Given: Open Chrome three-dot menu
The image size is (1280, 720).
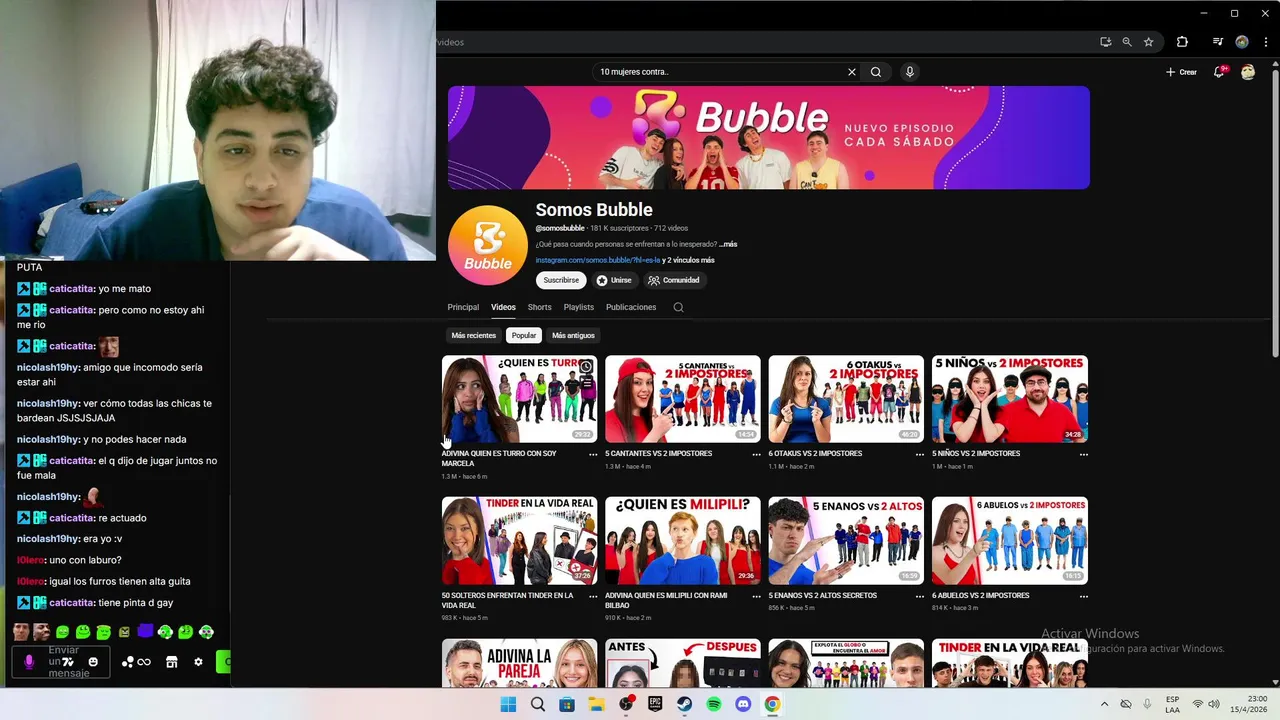Looking at the screenshot, I should [1266, 42].
